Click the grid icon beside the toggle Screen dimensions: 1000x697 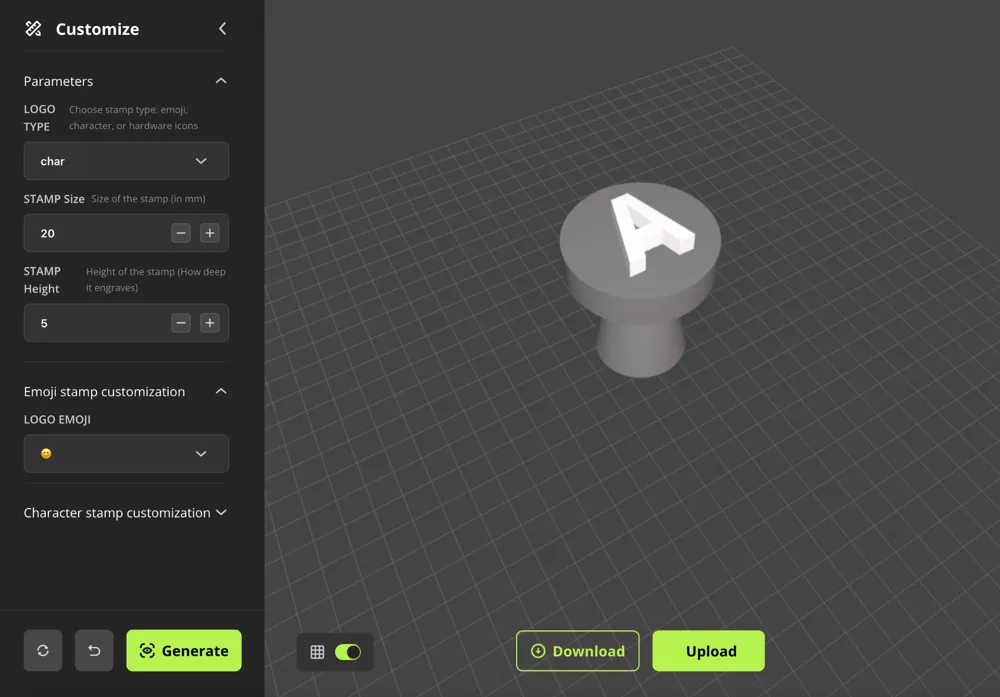317,652
